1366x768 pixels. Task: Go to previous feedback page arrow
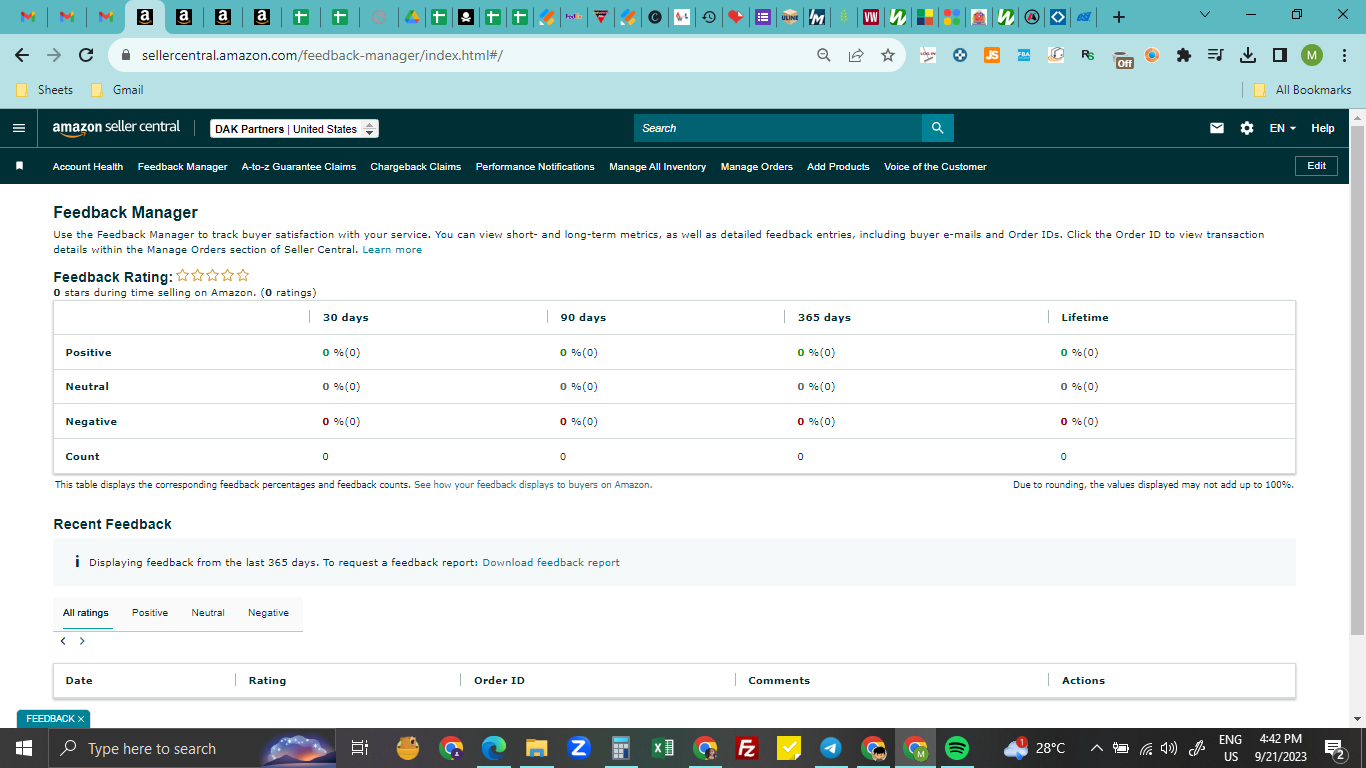pos(63,641)
